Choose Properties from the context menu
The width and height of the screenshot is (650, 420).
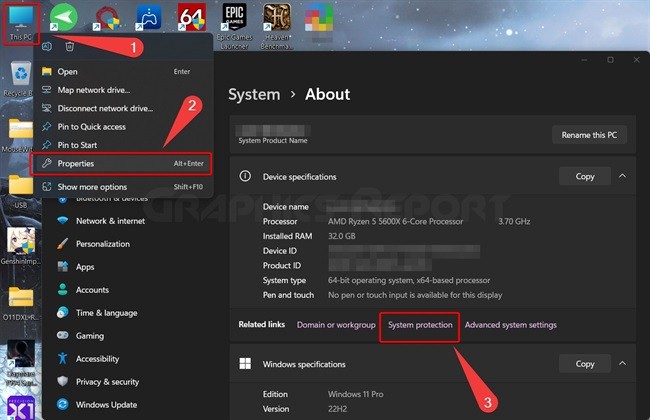(x=121, y=163)
